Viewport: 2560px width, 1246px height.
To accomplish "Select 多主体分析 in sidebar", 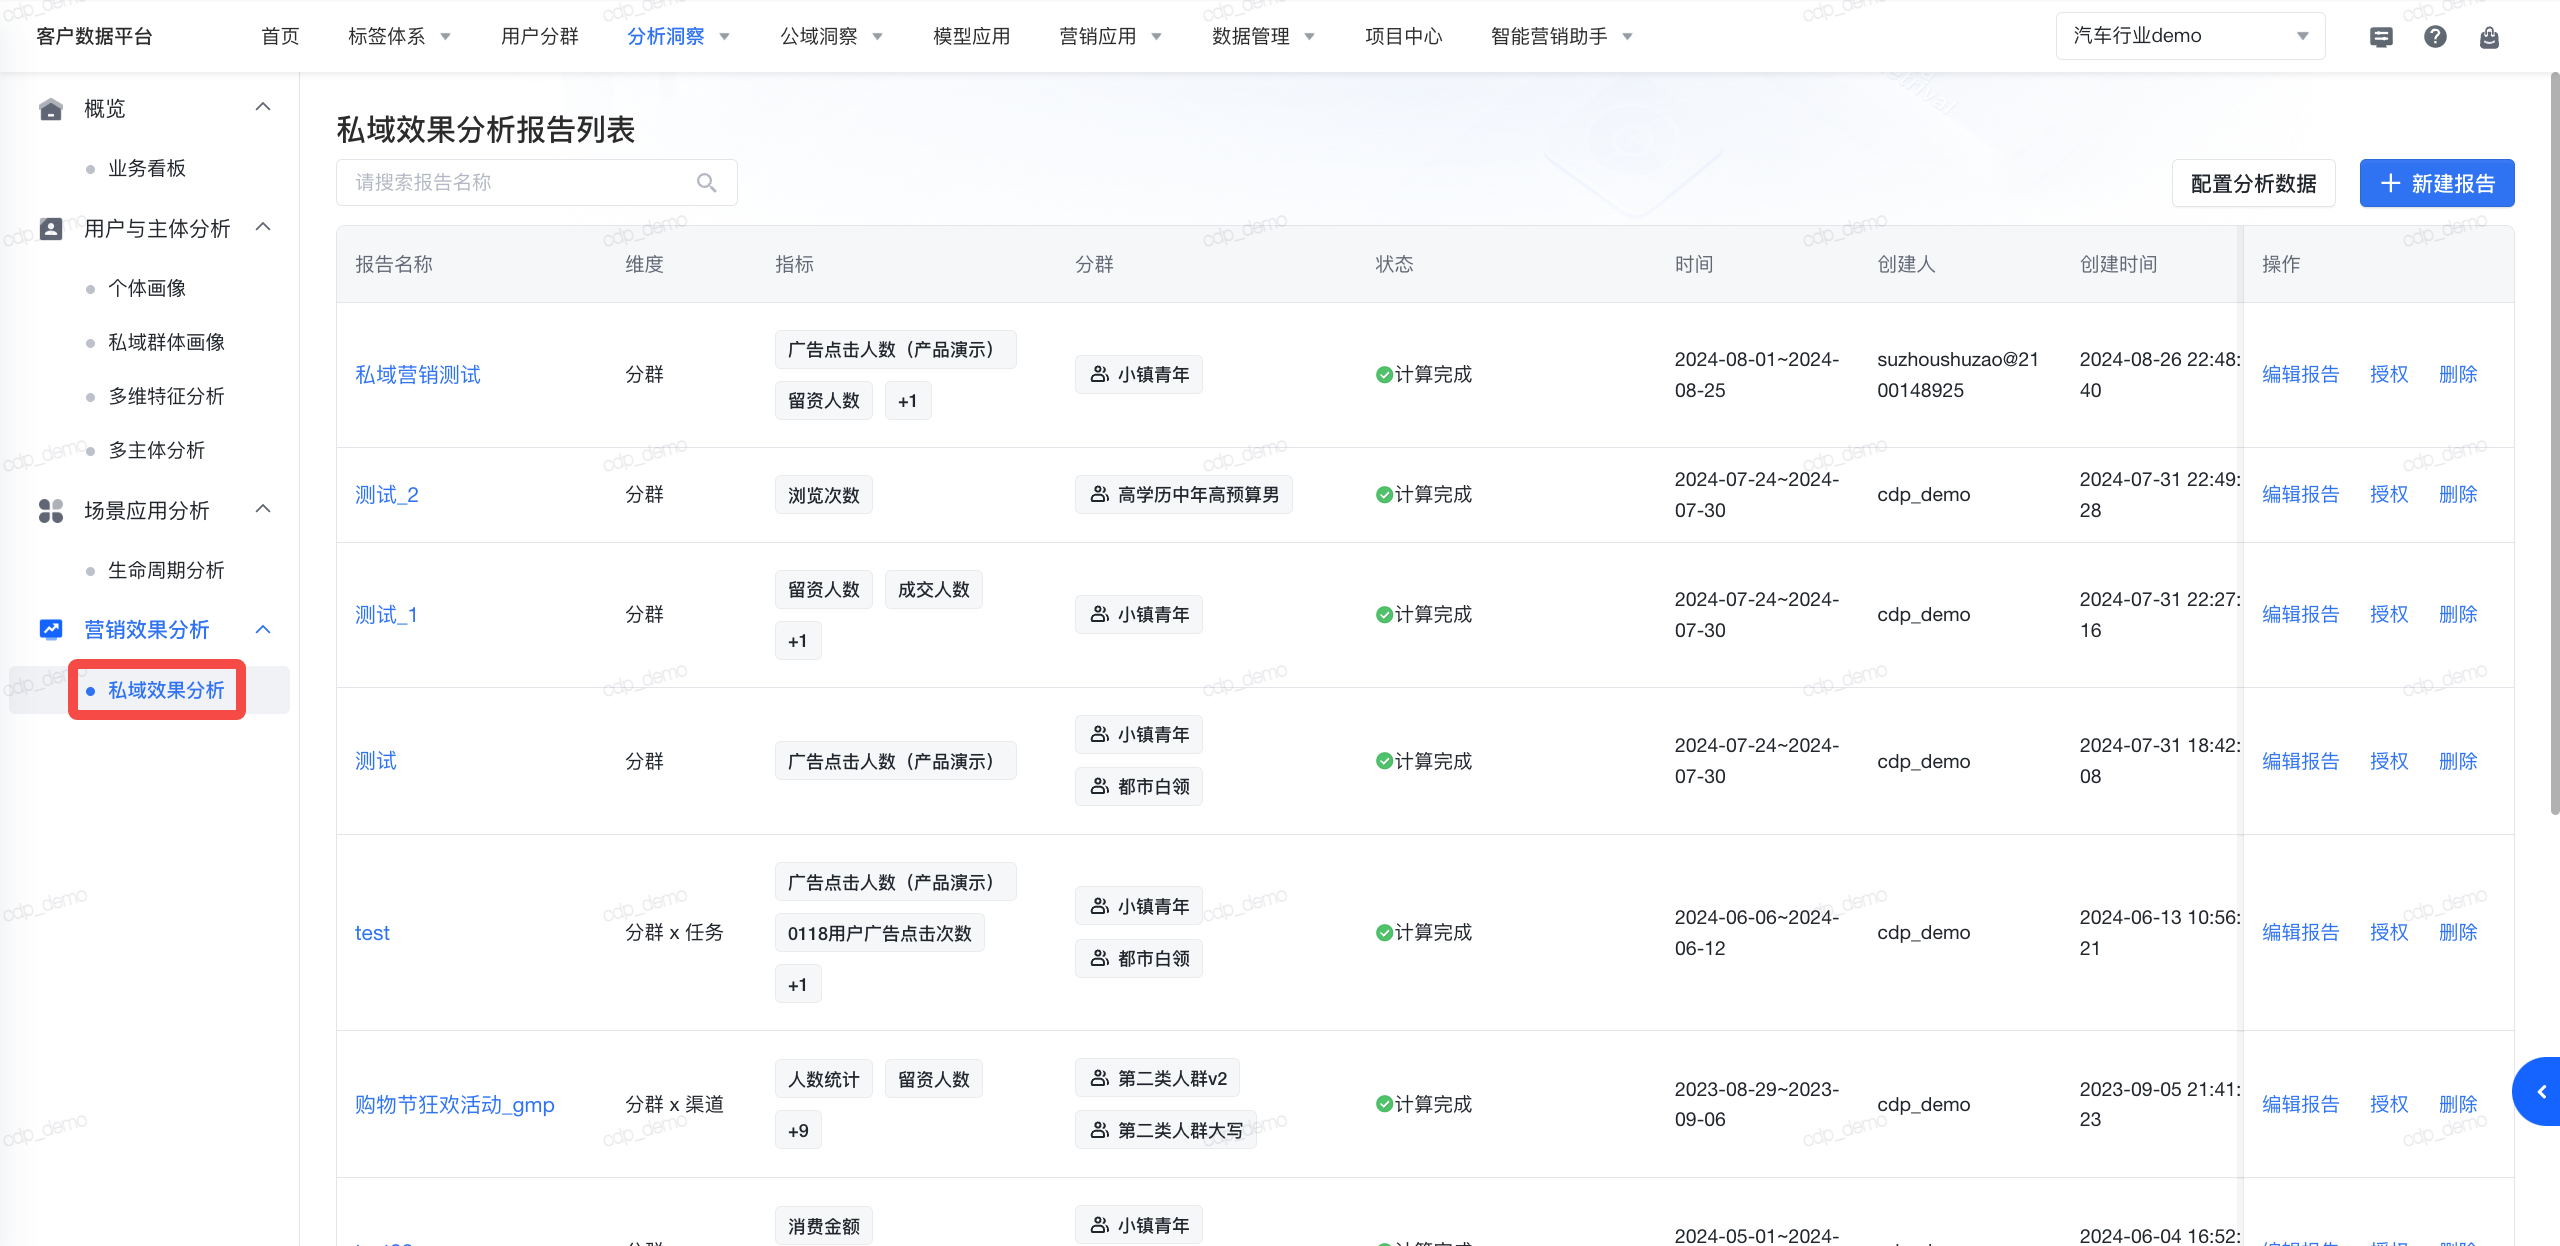I will [x=156, y=450].
